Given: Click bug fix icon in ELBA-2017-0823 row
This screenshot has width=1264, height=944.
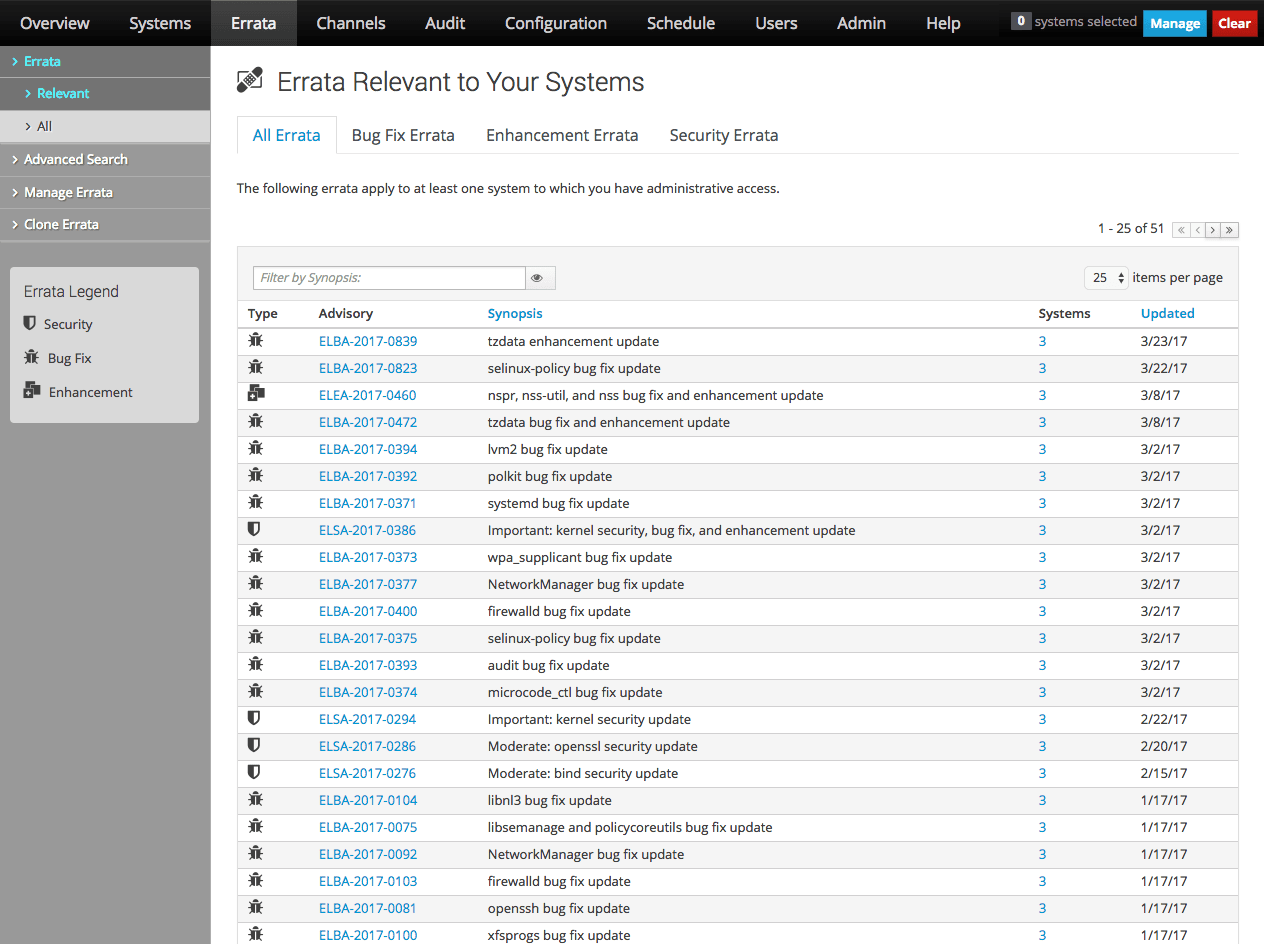Looking at the screenshot, I should pos(256,368).
